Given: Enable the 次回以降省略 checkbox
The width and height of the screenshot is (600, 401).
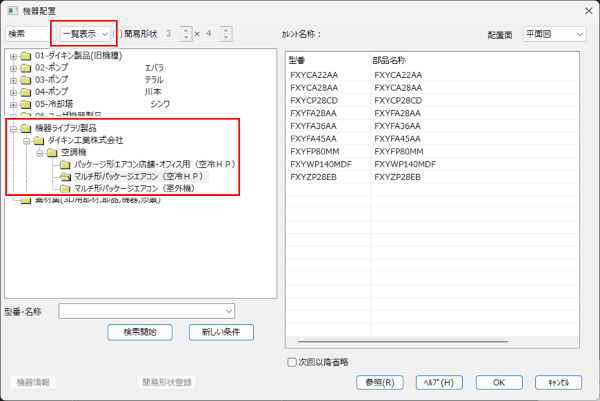Looking at the screenshot, I should [292, 362].
